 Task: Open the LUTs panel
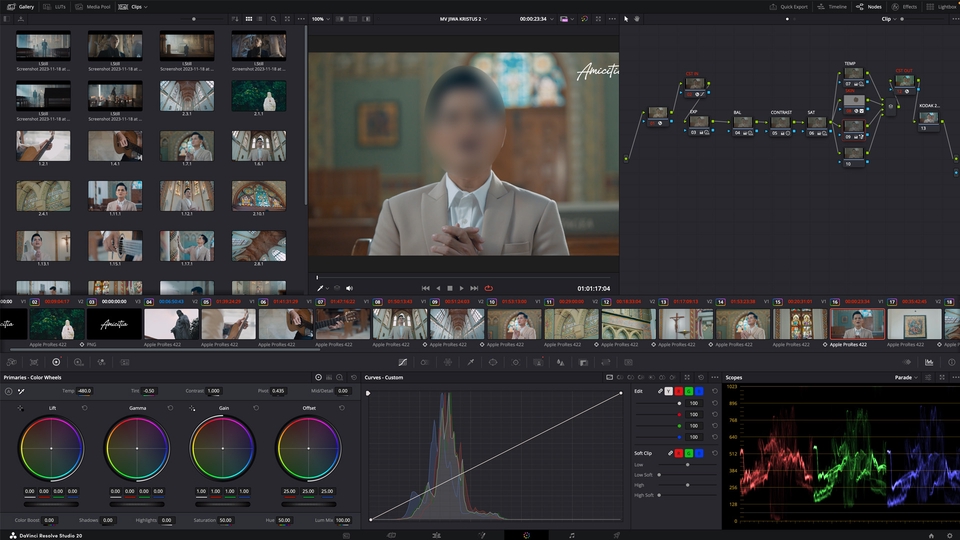(55, 7)
